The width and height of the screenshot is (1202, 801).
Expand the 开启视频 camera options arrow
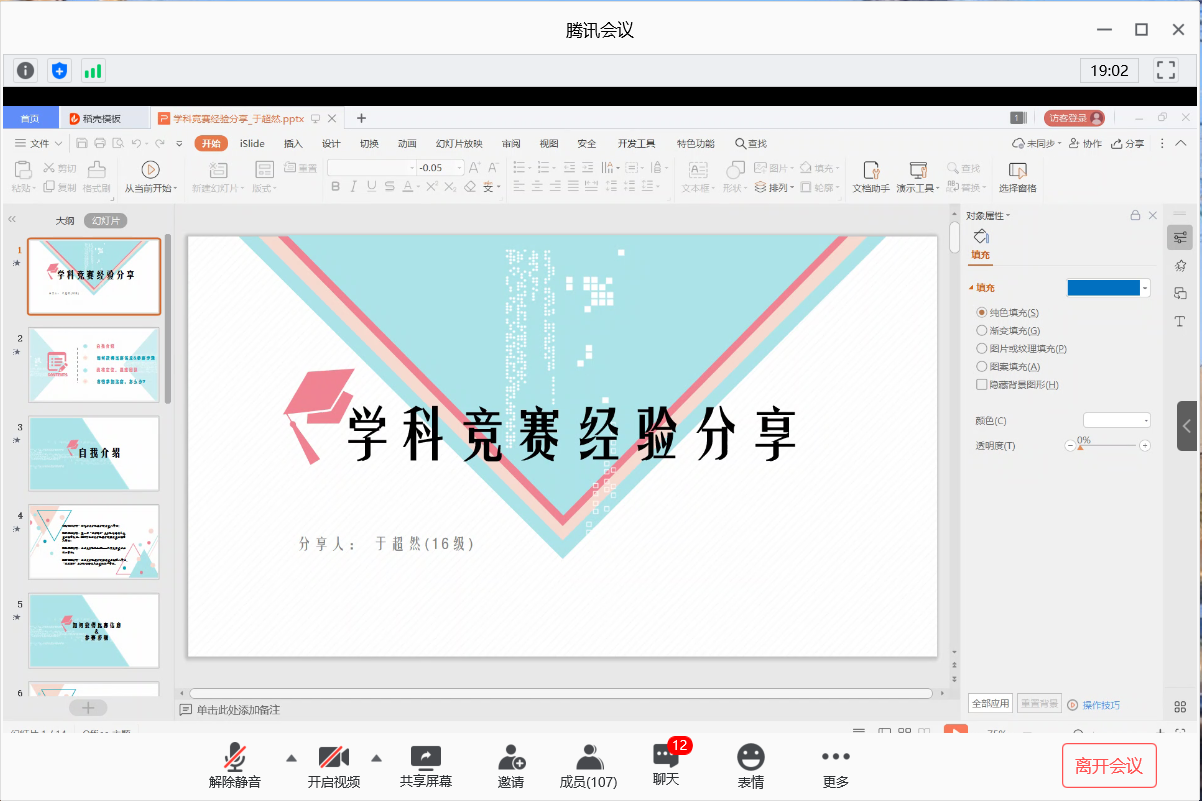(x=375, y=758)
